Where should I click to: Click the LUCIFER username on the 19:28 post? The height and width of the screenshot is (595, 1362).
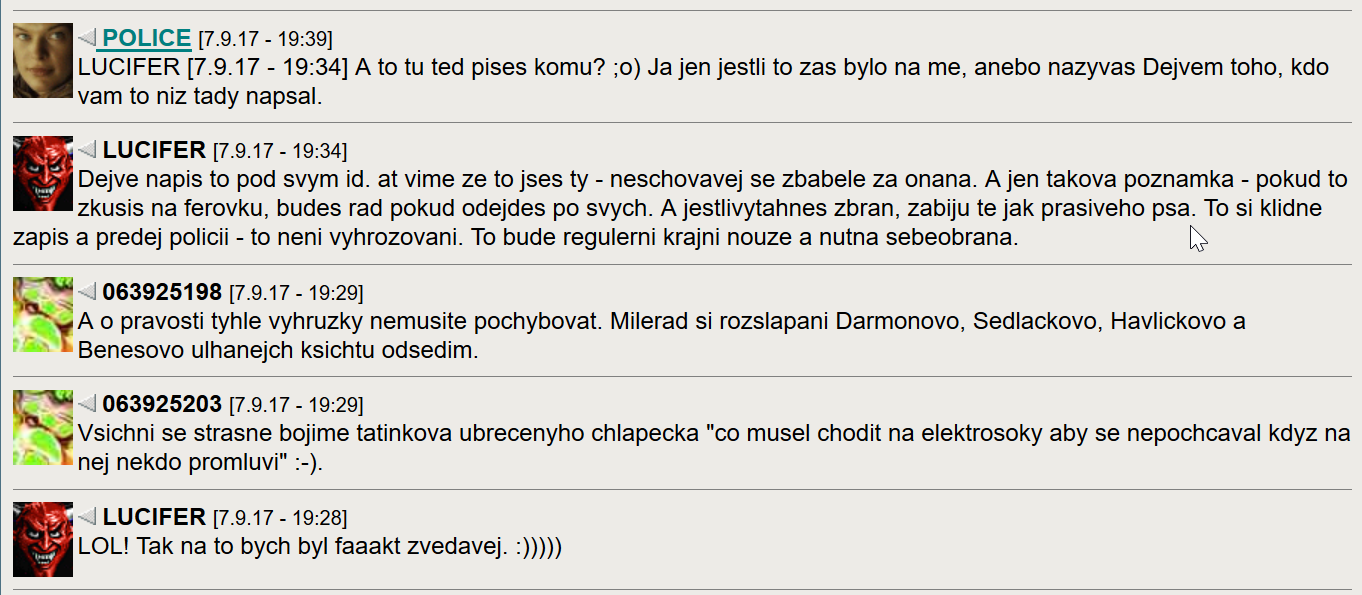pyautogui.click(x=154, y=518)
